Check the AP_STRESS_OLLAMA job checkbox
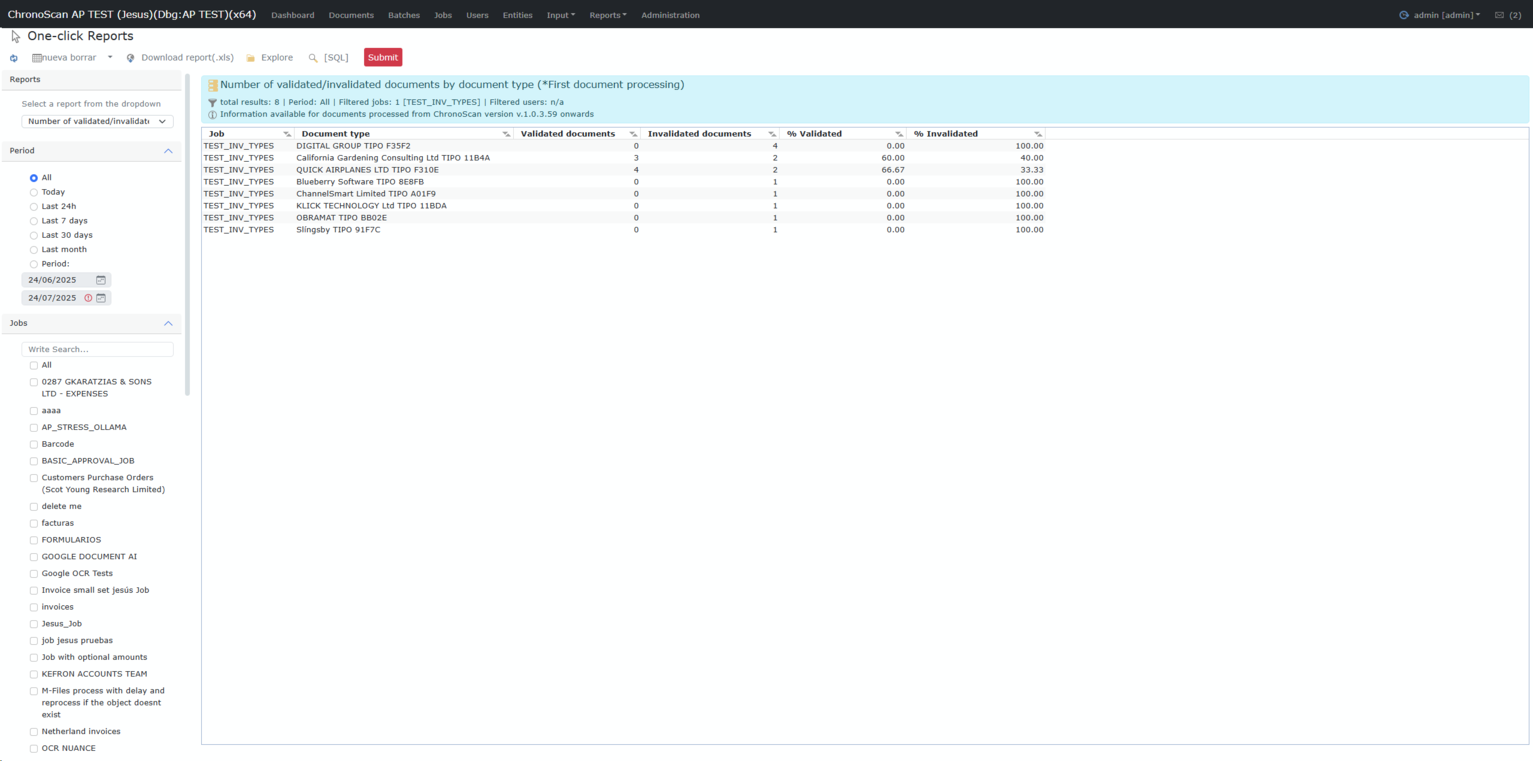Viewport: 1533px width, 761px height. pyautogui.click(x=34, y=428)
